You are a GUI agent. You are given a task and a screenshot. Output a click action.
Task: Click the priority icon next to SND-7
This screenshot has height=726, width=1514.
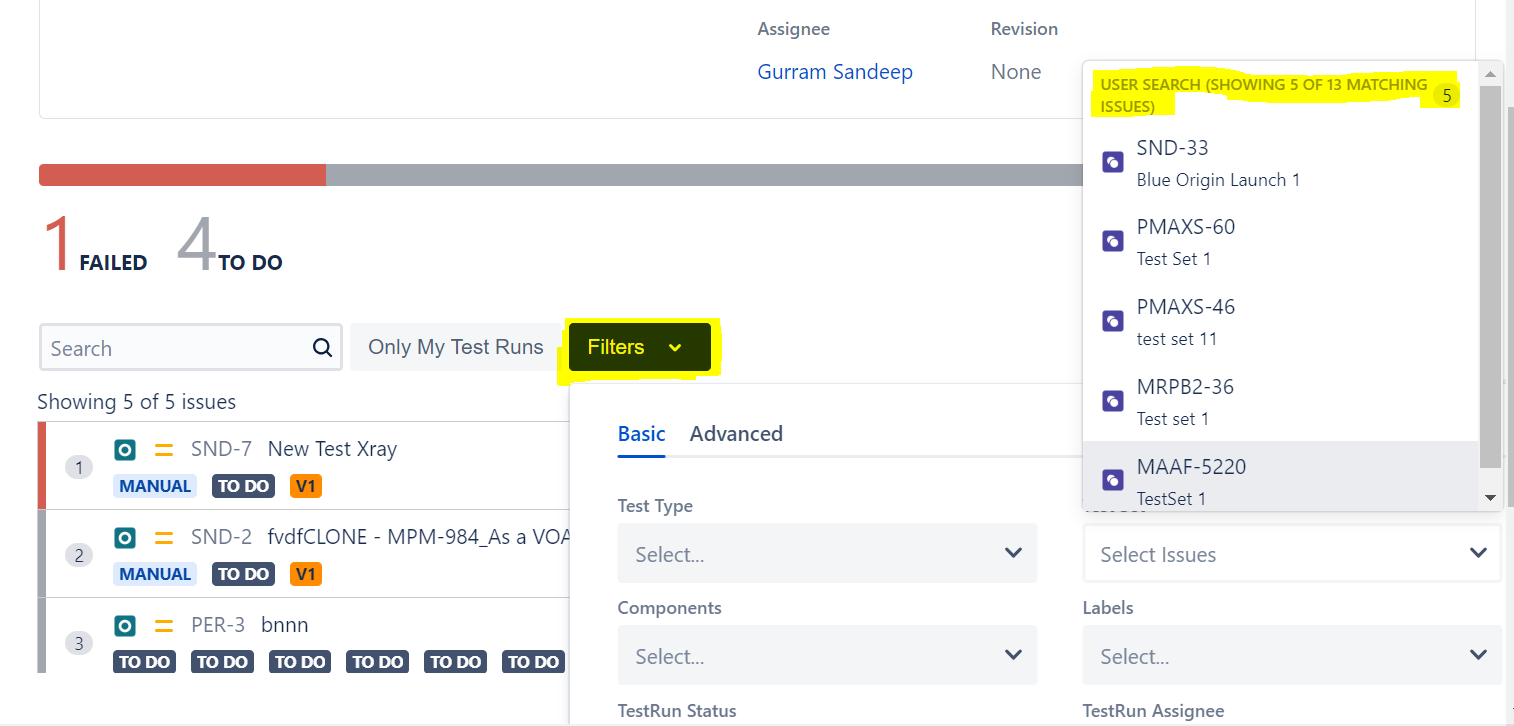pos(162,450)
